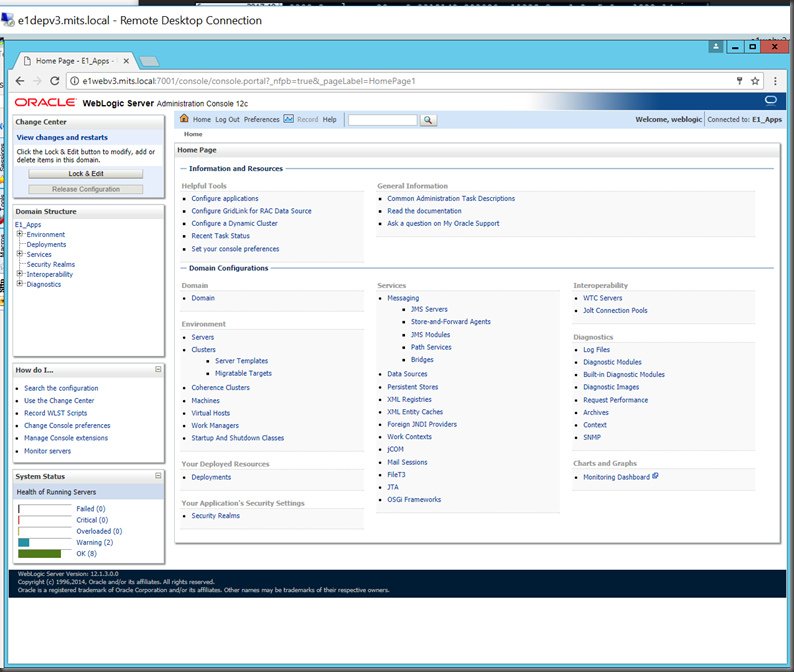Open a new browser tab

(x=149, y=61)
